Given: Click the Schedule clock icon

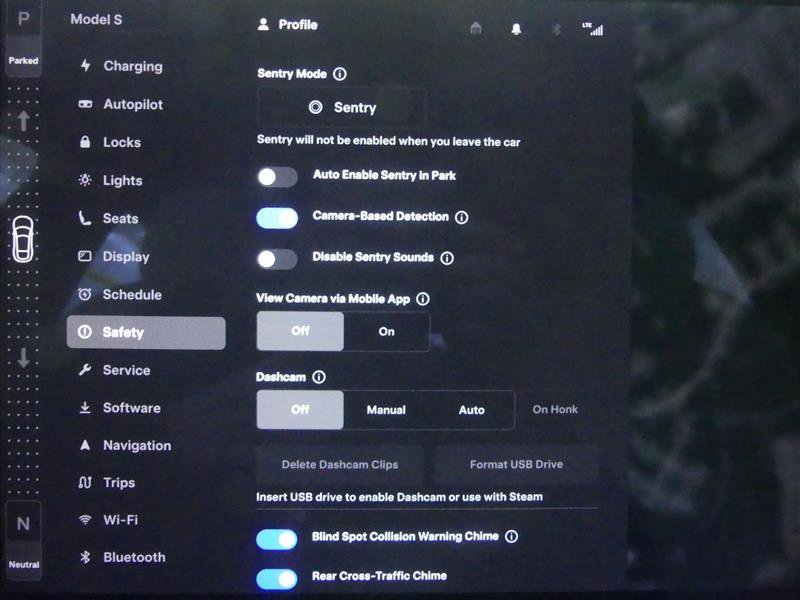Looking at the screenshot, I should (x=85, y=294).
